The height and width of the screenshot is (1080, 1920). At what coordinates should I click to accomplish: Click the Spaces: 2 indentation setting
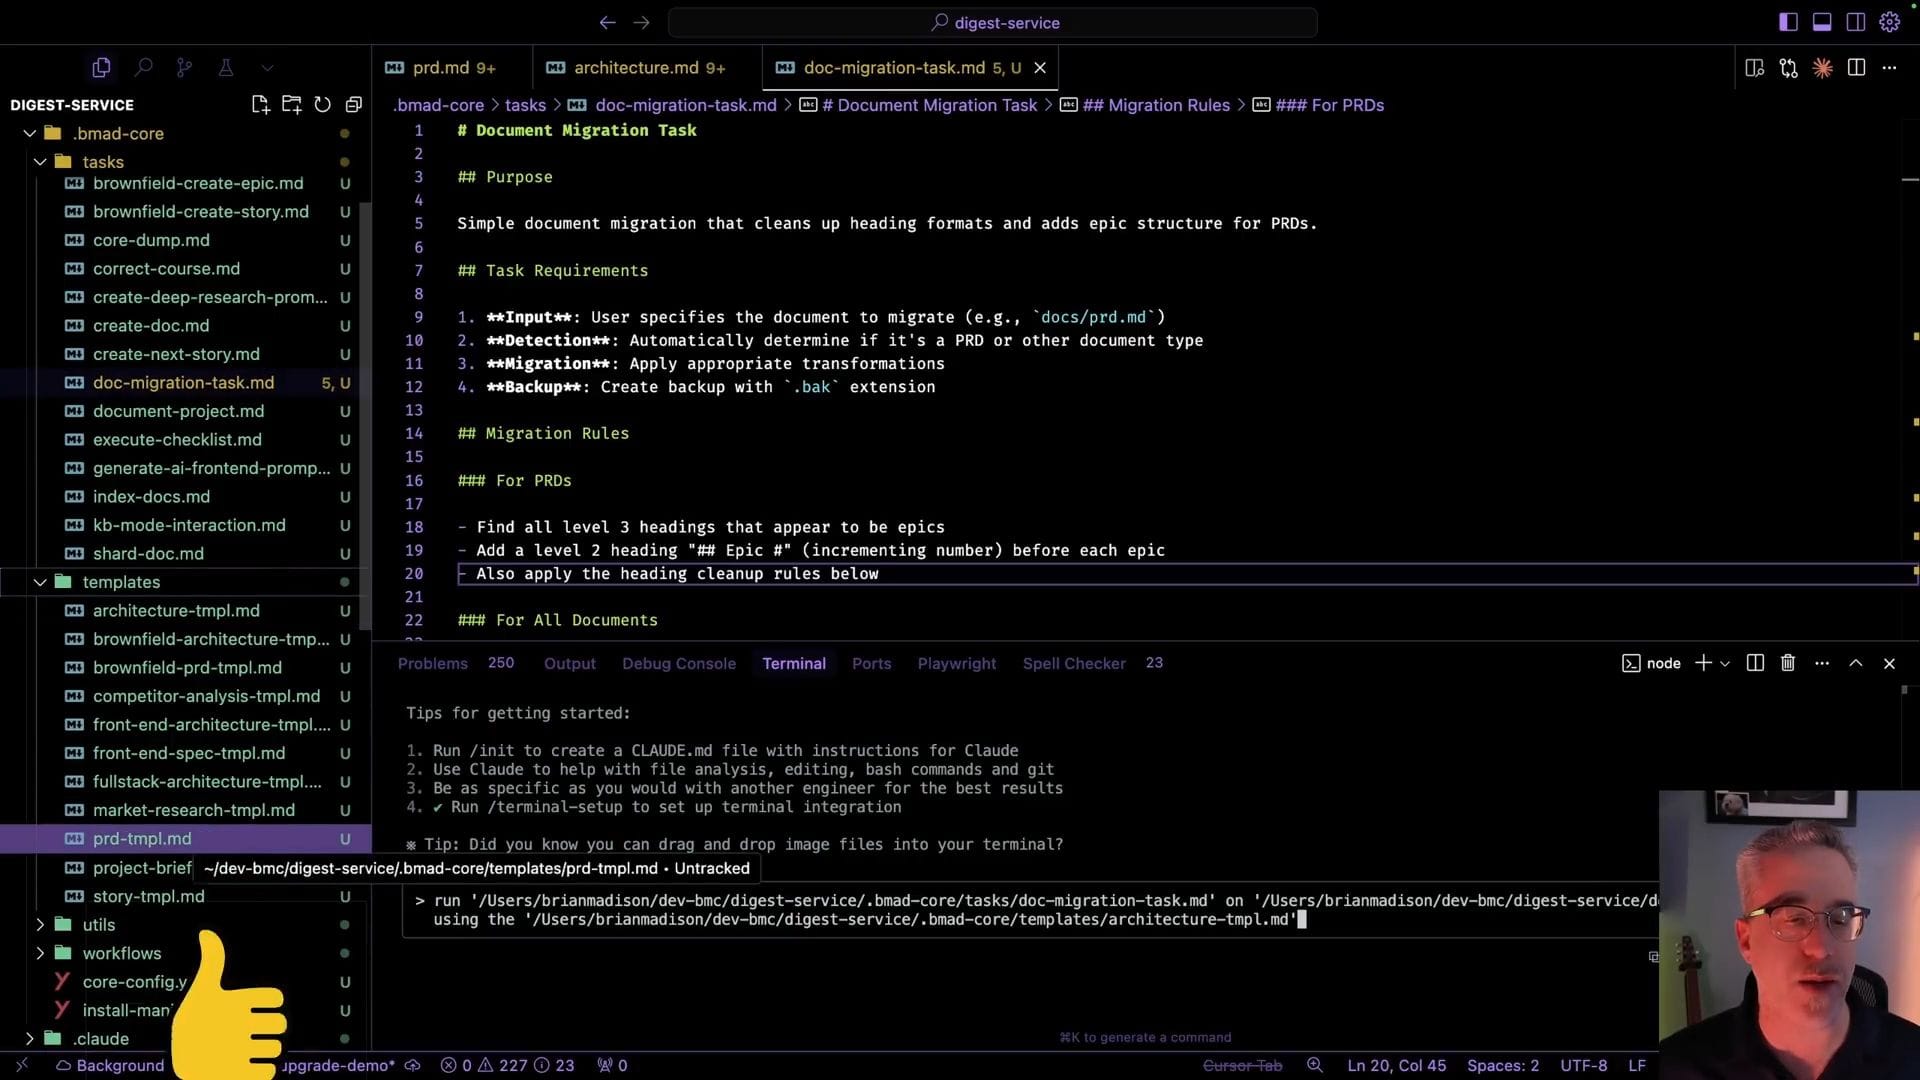[1502, 1066]
